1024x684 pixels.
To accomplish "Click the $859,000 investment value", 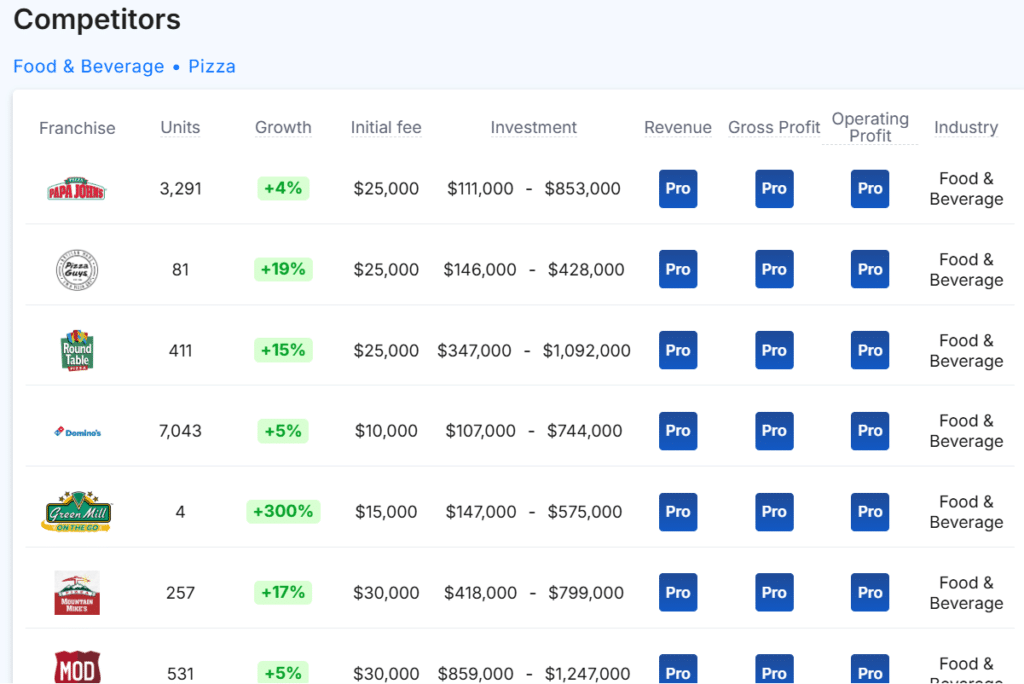I will click(475, 674).
